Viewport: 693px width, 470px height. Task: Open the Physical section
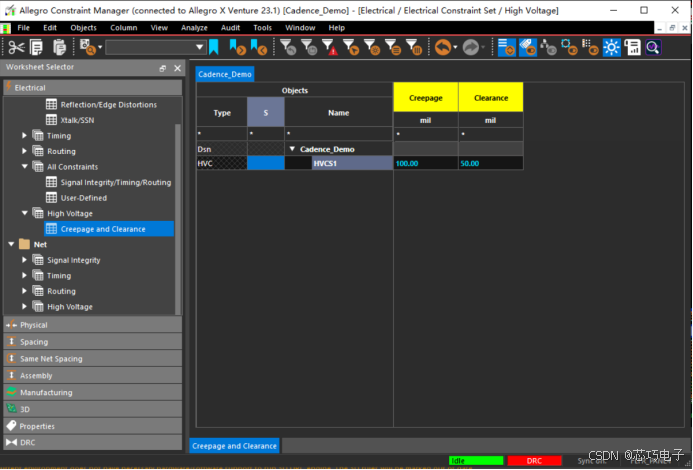coord(93,325)
